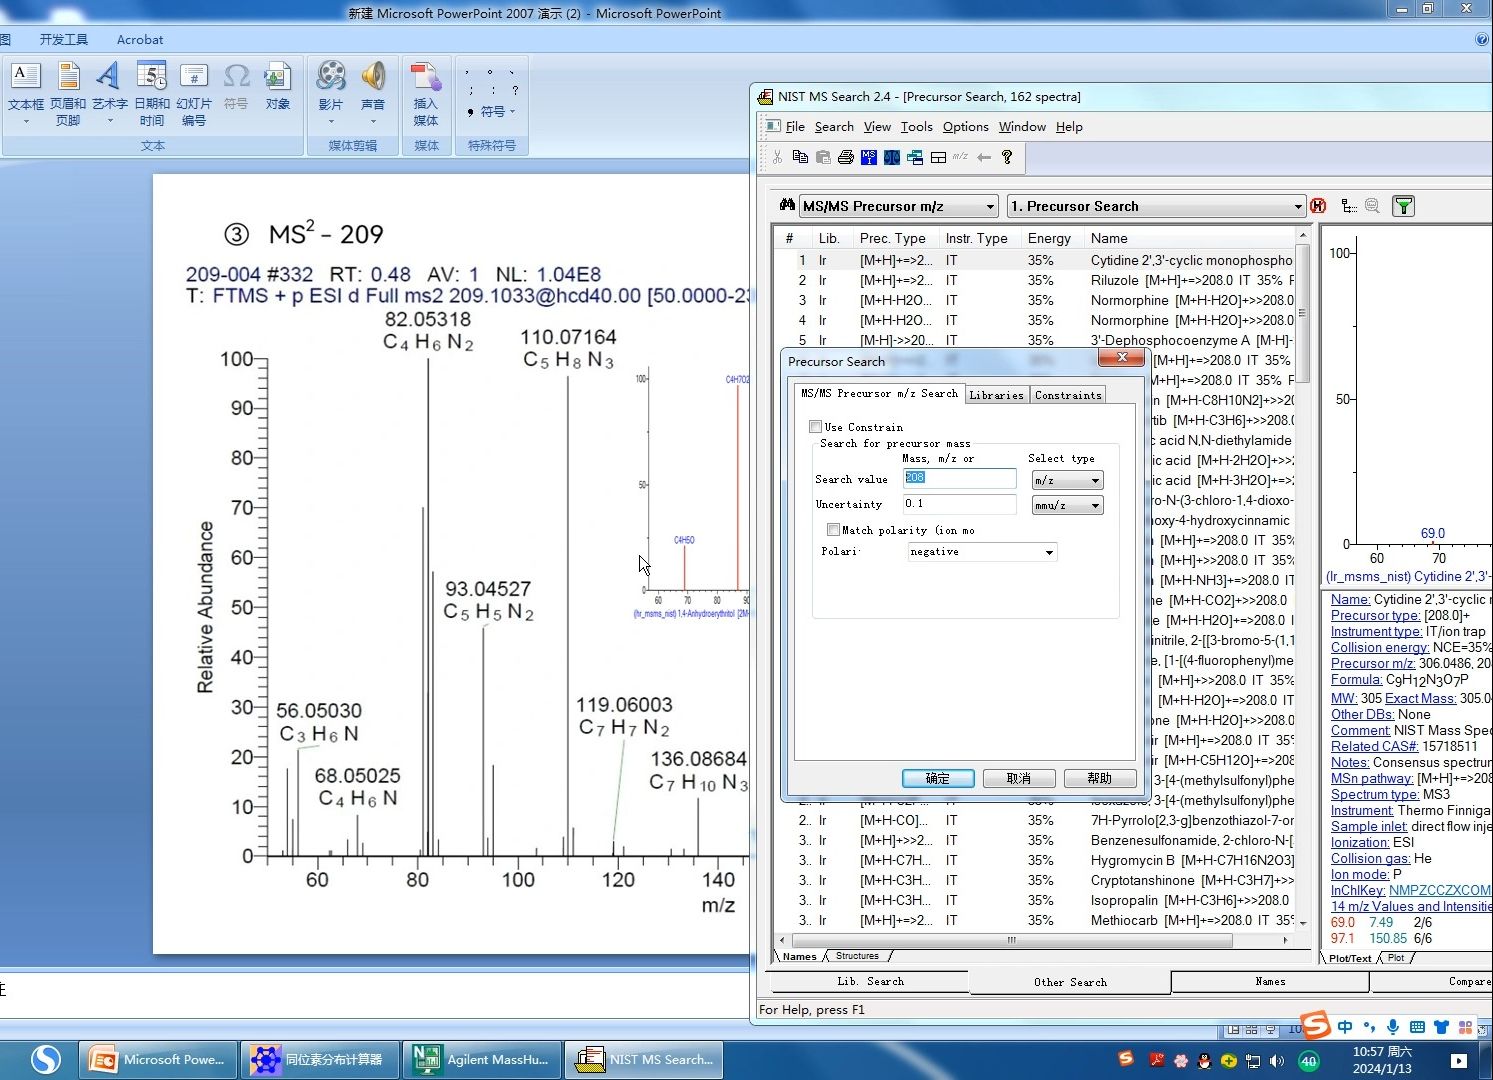Enable the Use Constrain checkbox
Viewport: 1493px width, 1080px height.
click(816, 427)
